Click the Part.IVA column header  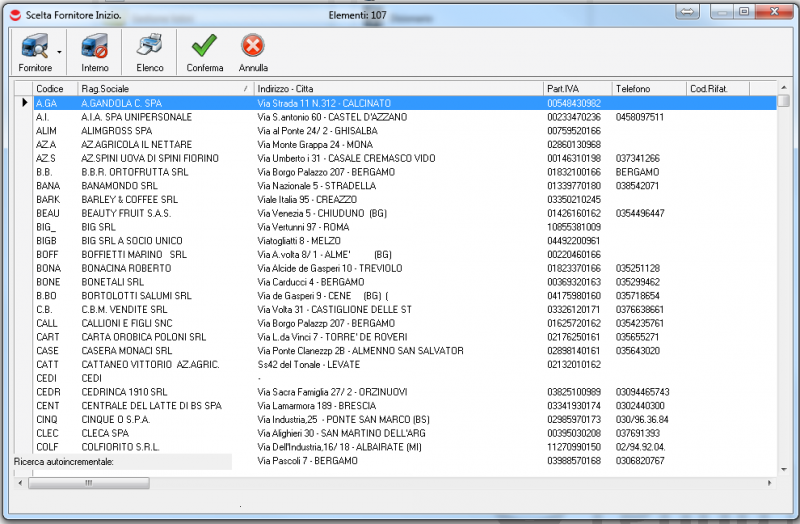click(576, 89)
